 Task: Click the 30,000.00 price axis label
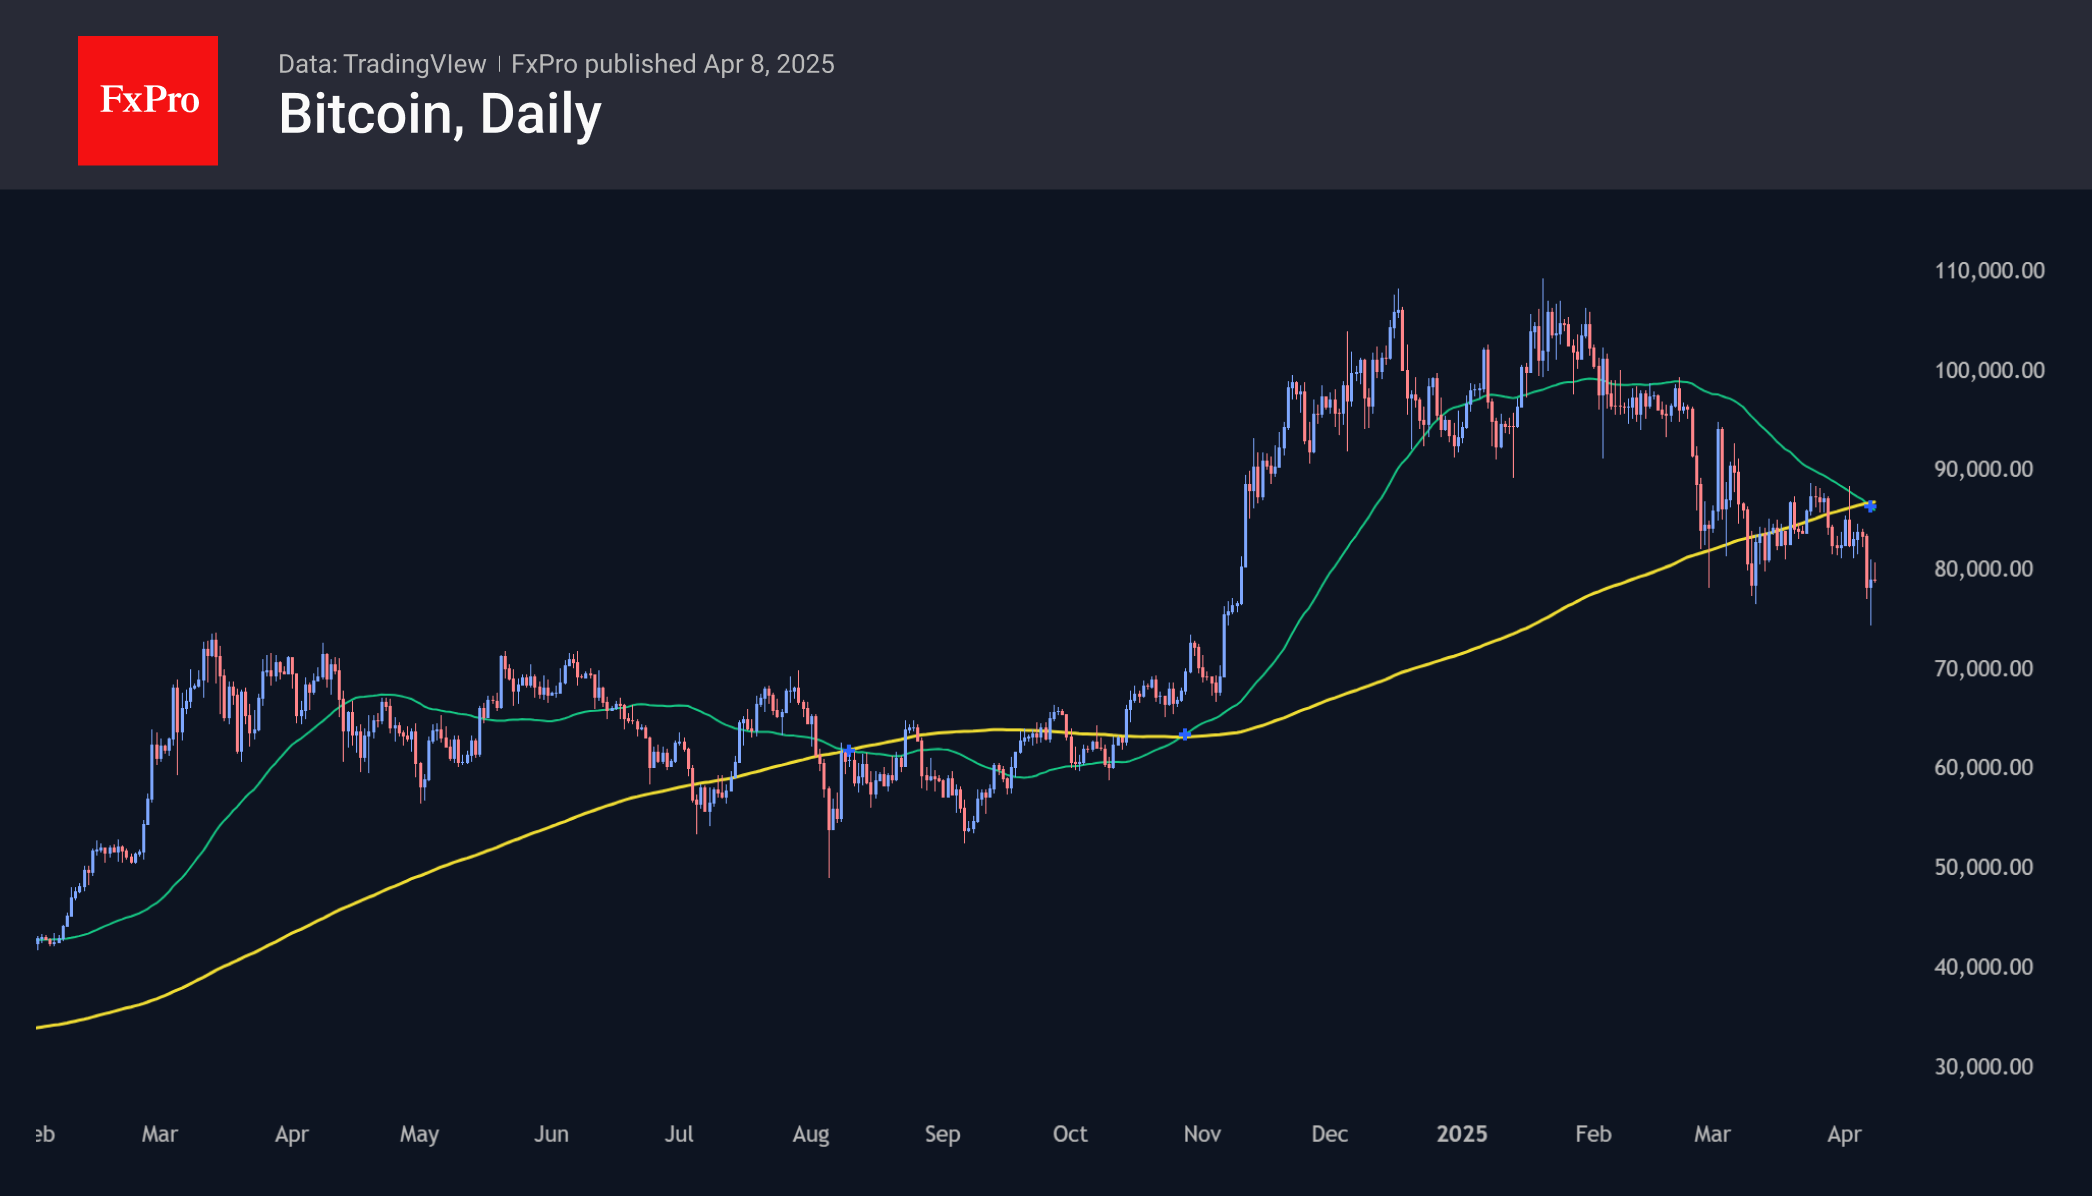click(1983, 1066)
